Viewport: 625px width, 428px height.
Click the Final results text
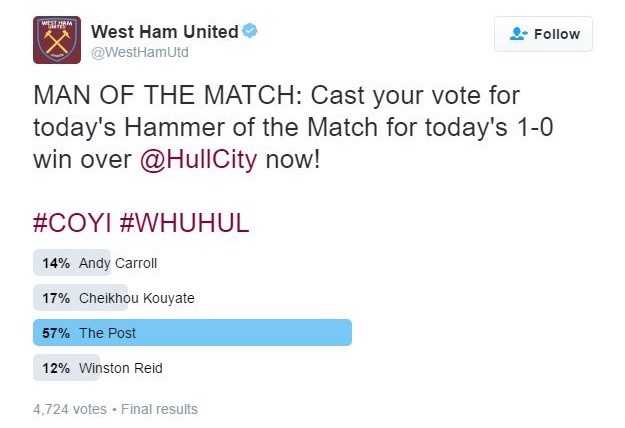(x=159, y=409)
